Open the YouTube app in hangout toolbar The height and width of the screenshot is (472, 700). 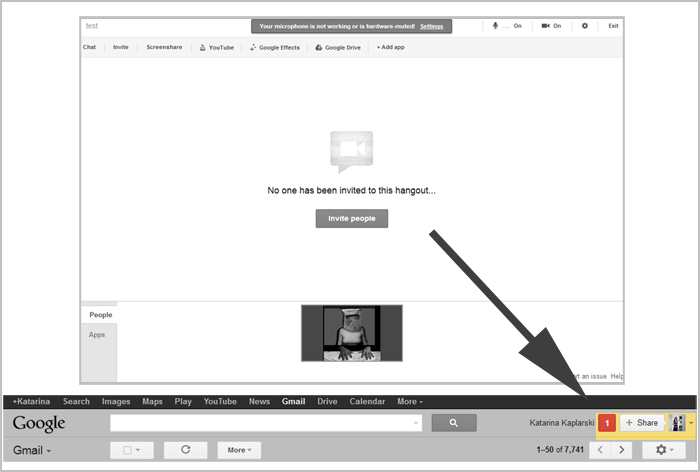coord(217,47)
